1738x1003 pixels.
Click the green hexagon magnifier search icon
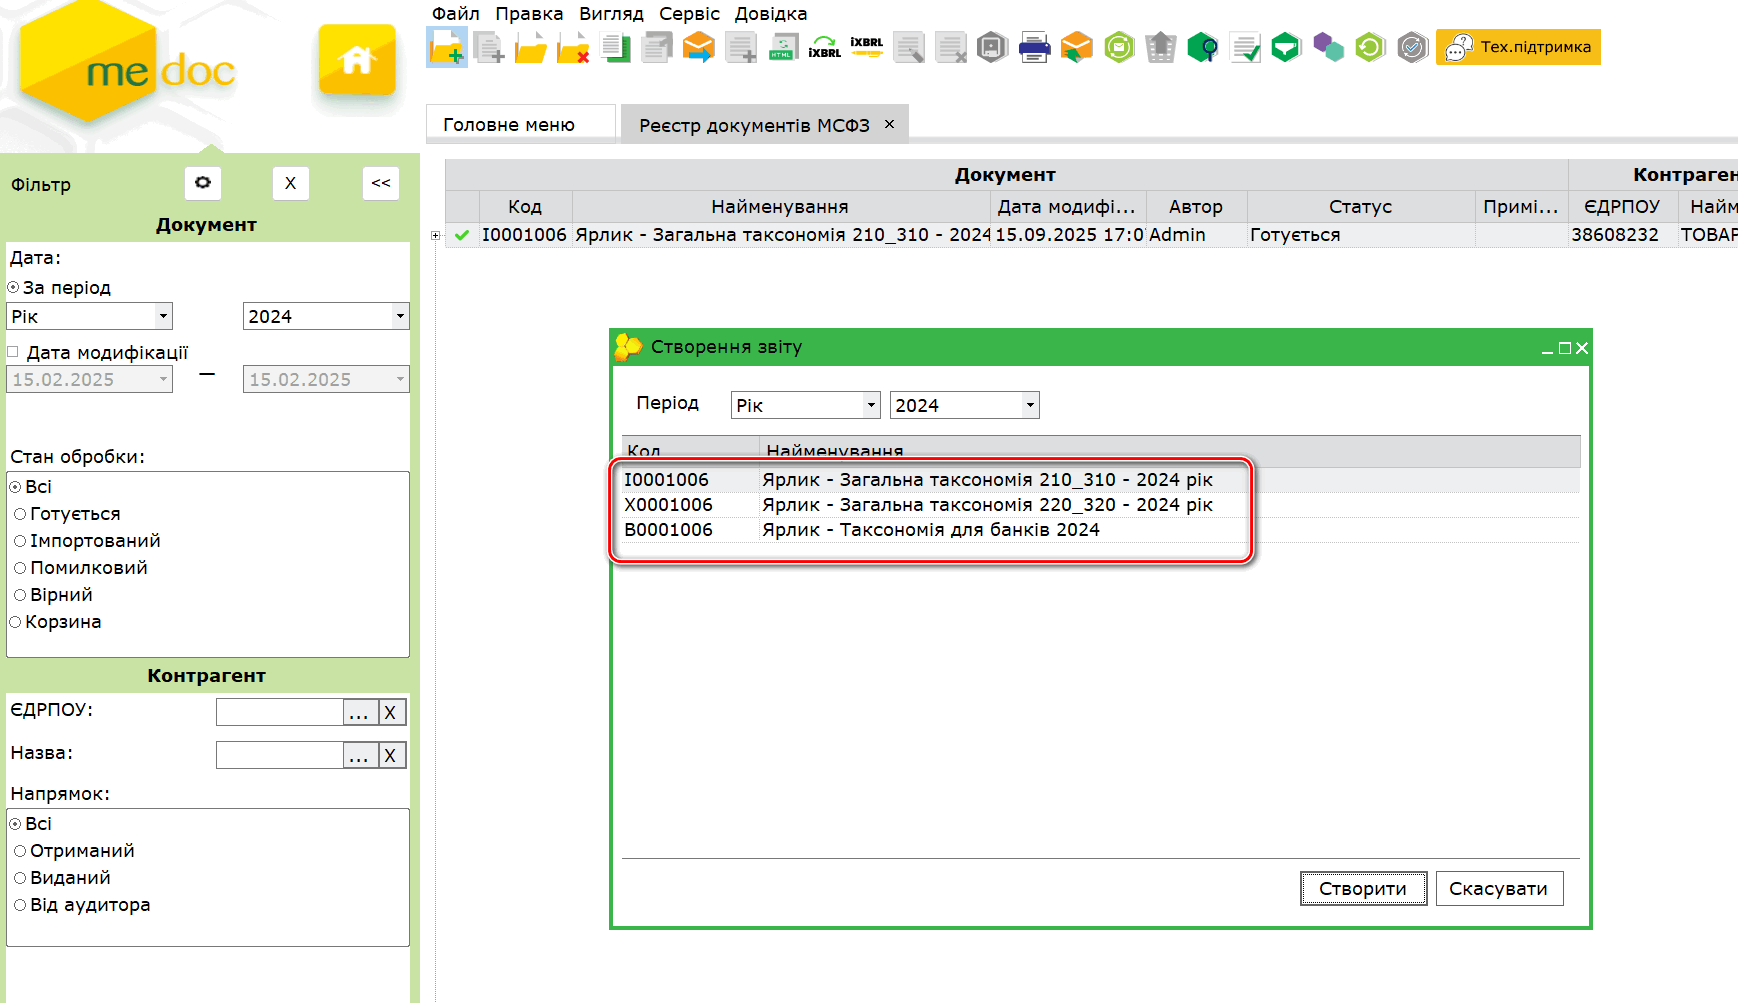pyautogui.click(x=1202, y=47)
